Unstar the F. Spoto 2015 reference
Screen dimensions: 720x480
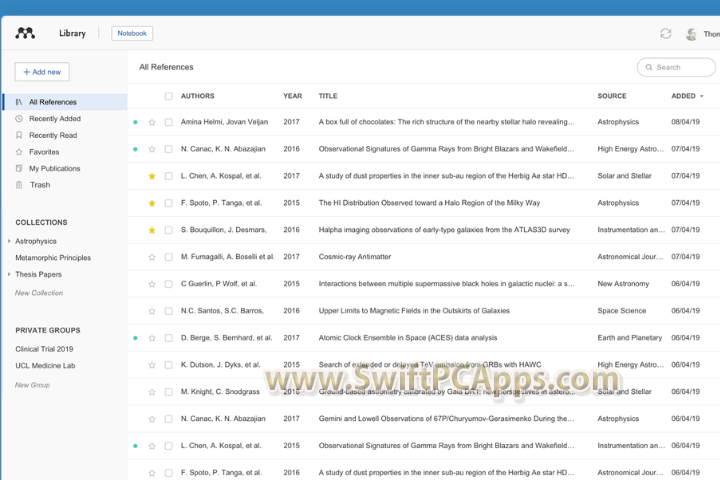(x=152, y=203)
